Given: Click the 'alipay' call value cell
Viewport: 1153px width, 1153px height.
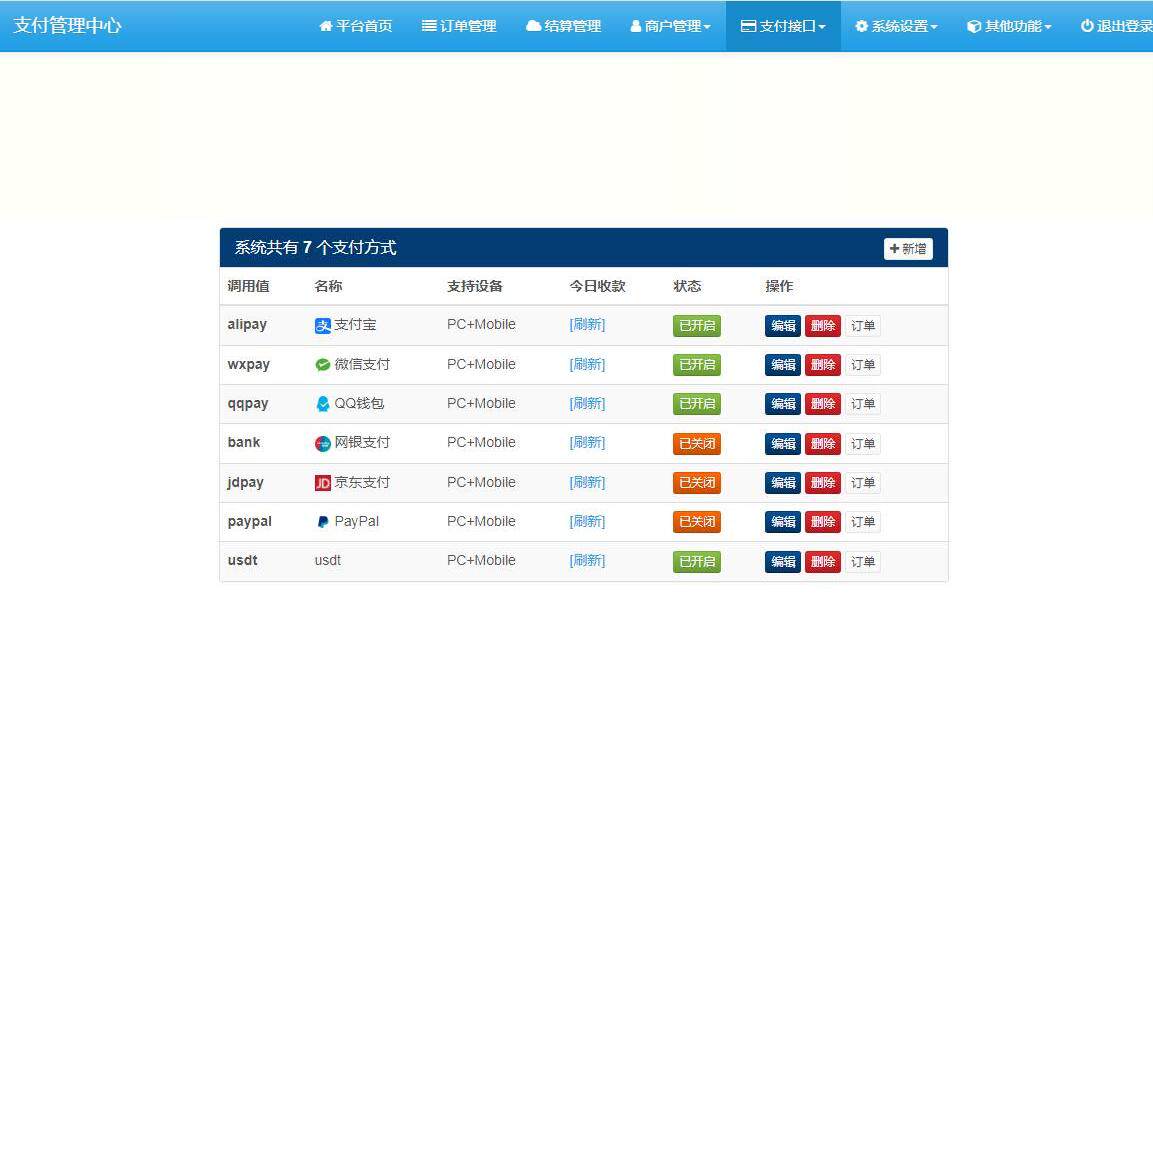Looking at the screenshot, I should [247, 324].
